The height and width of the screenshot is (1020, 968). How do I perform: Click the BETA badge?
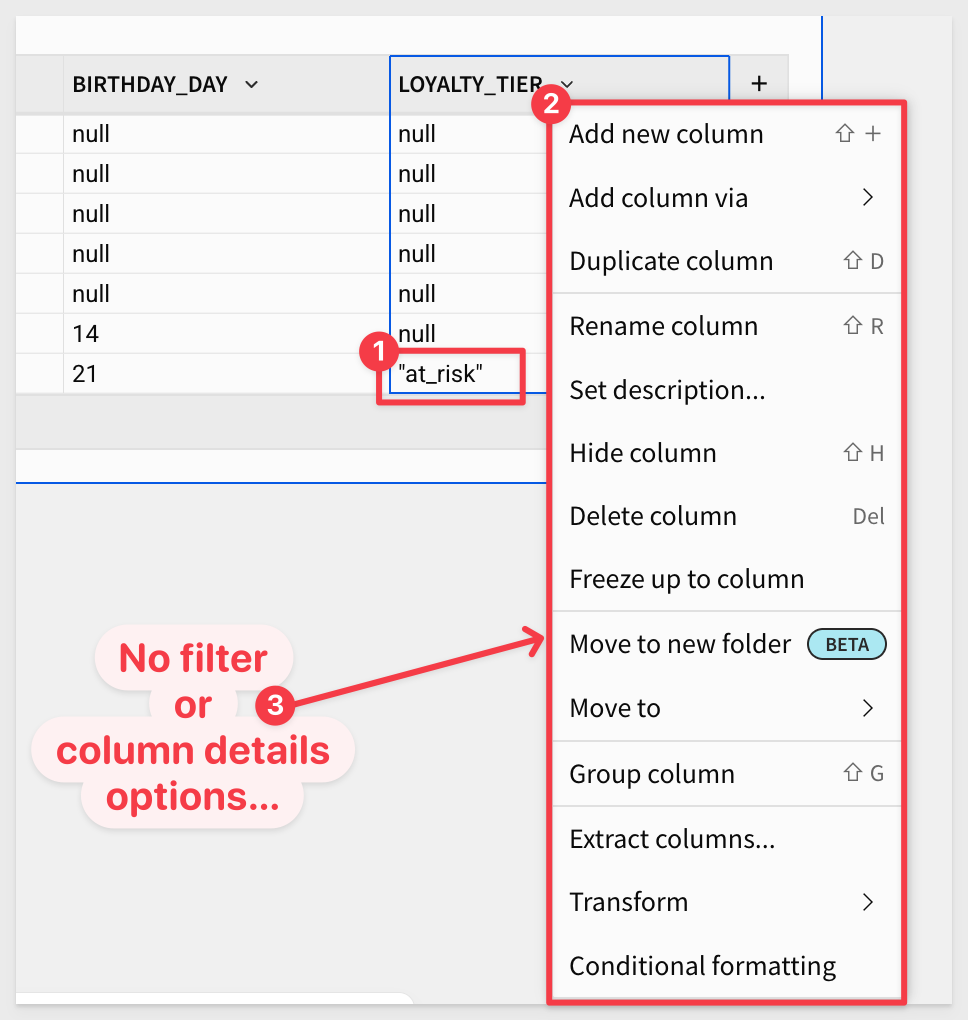point(846,644)
